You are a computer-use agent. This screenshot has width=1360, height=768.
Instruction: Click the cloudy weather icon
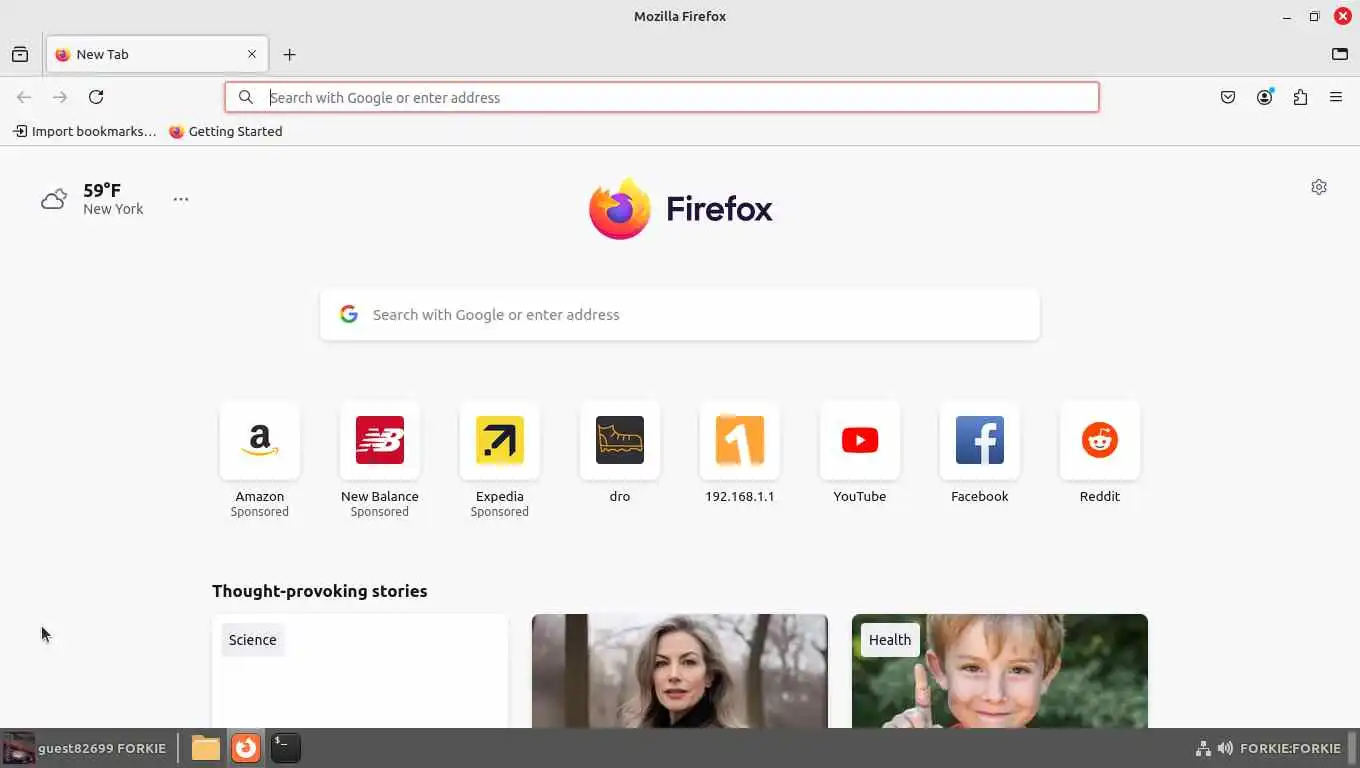point(54,199)
